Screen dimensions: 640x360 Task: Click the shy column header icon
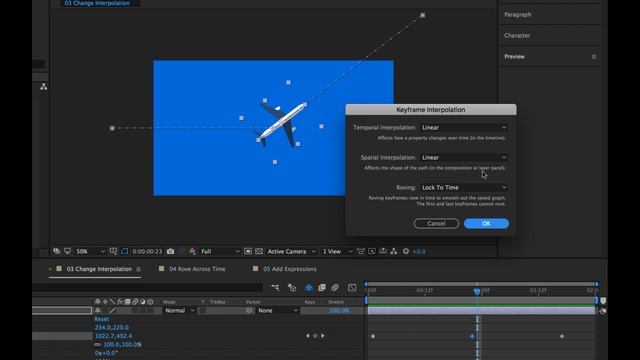pyautogui.click(x=98, y=302)
